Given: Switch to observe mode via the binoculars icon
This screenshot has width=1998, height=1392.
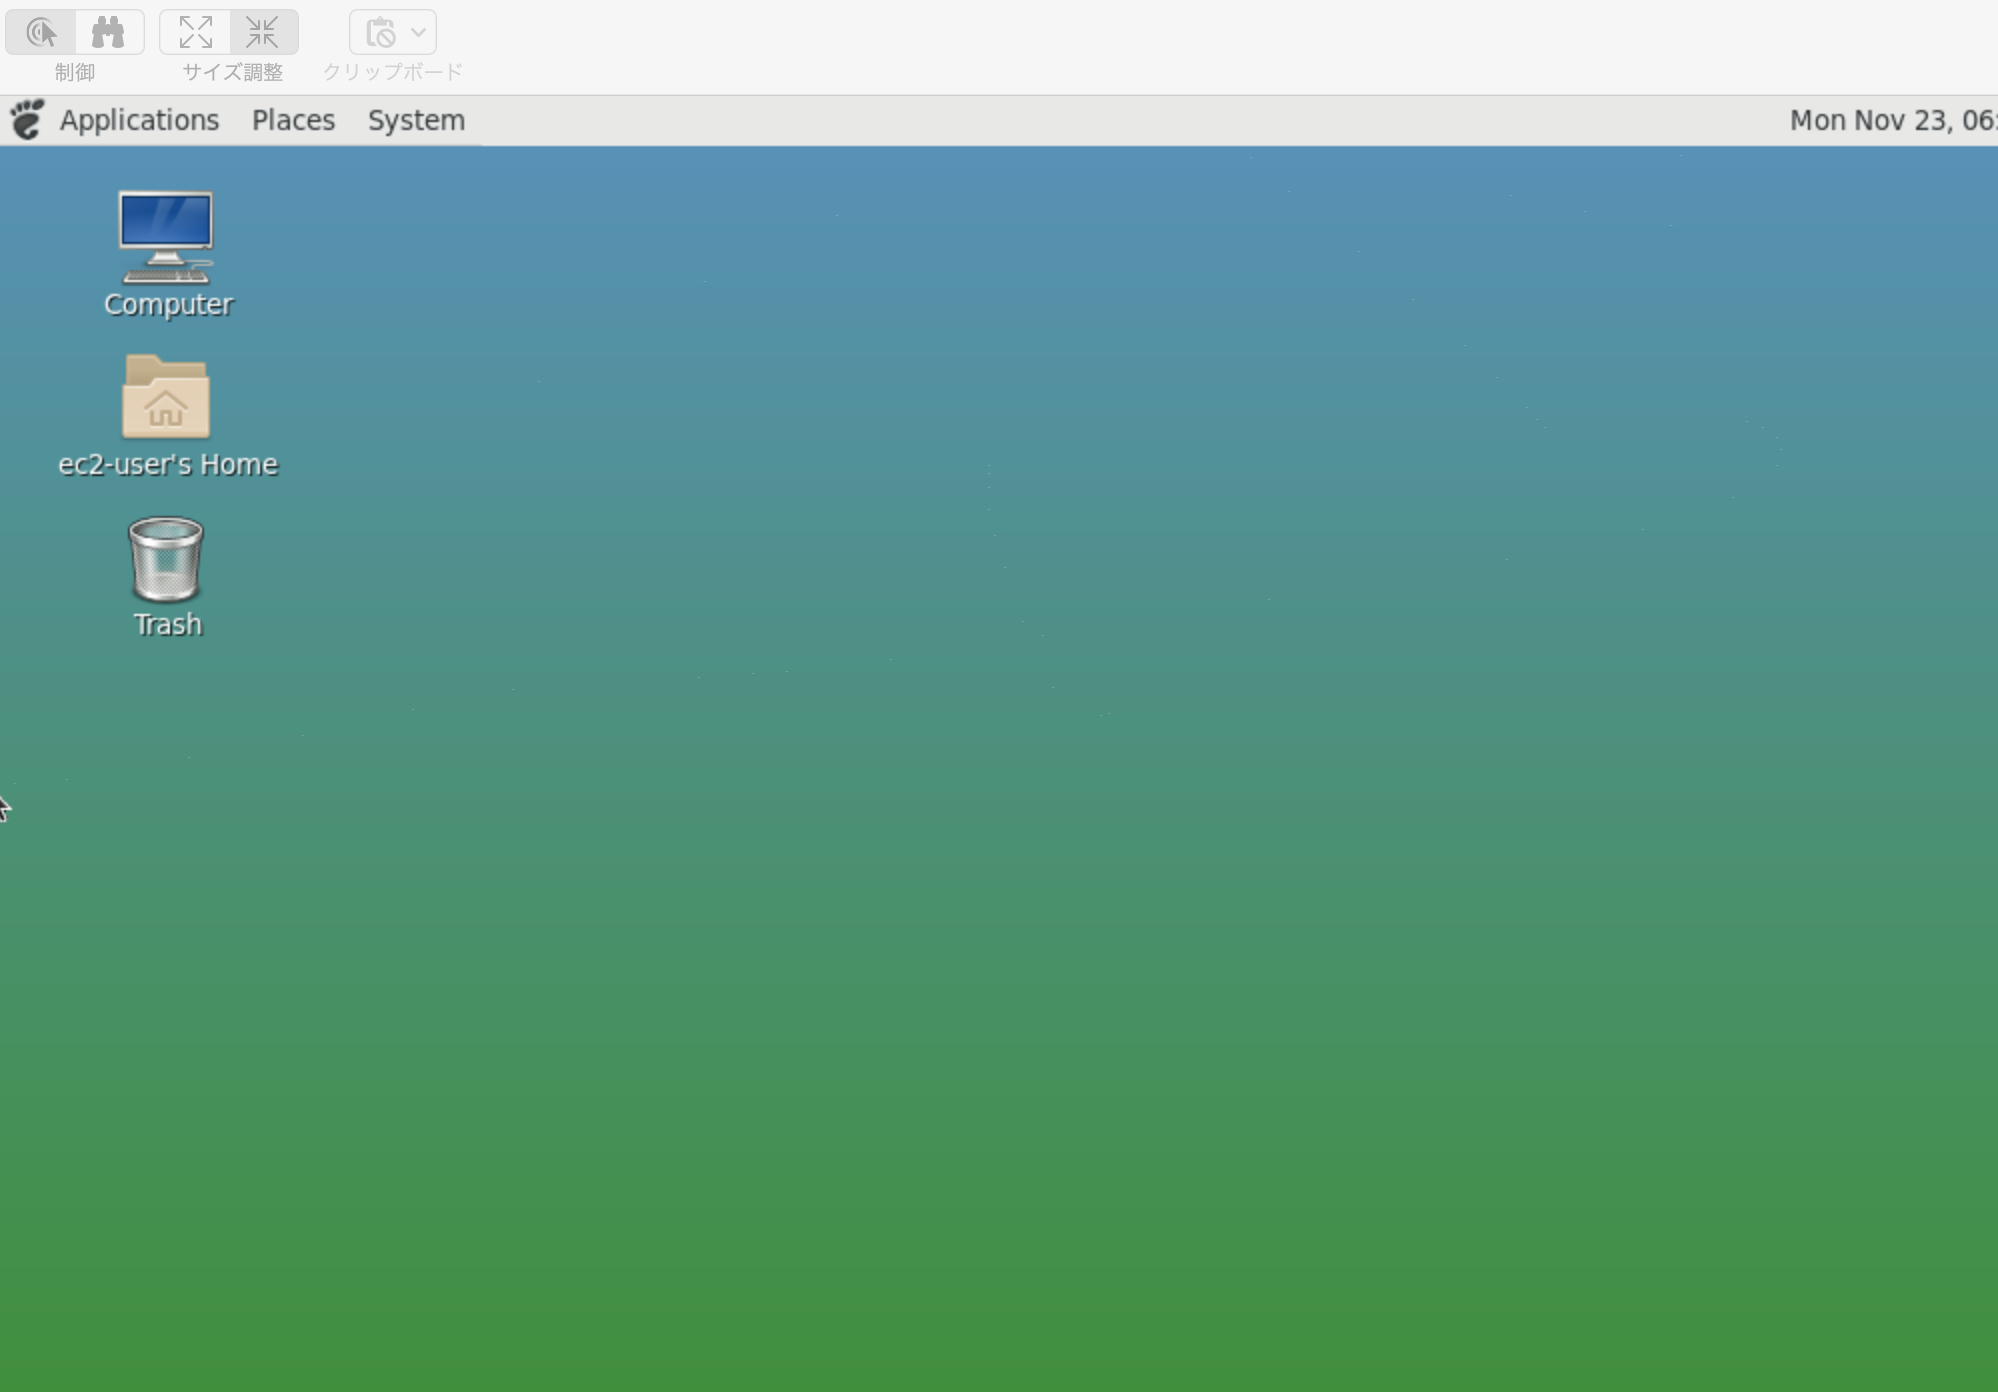Looking at the screenshot, I should point(108,32).
